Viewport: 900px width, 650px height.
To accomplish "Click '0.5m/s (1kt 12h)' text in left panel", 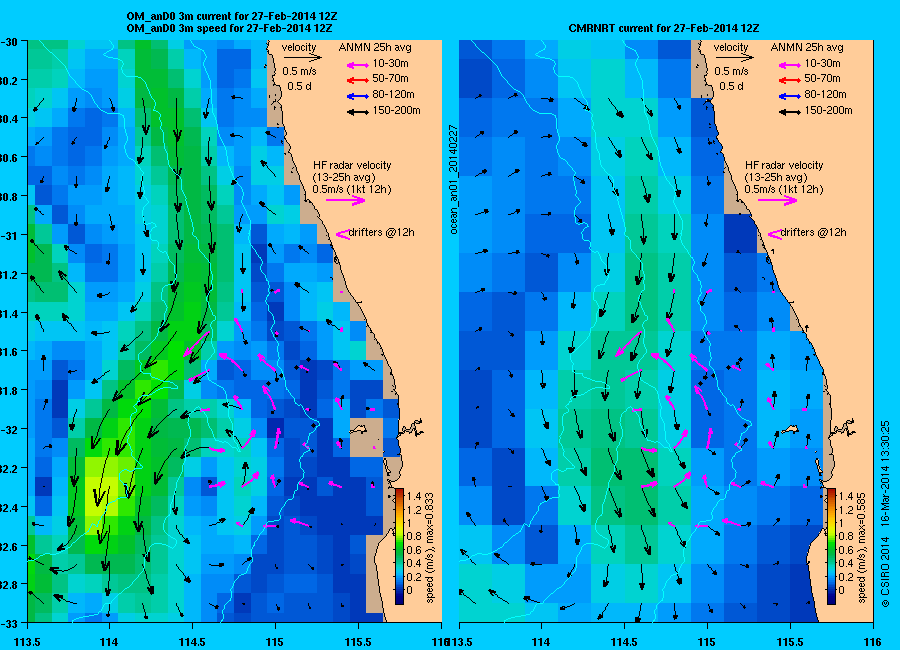I will coord(352,189).
